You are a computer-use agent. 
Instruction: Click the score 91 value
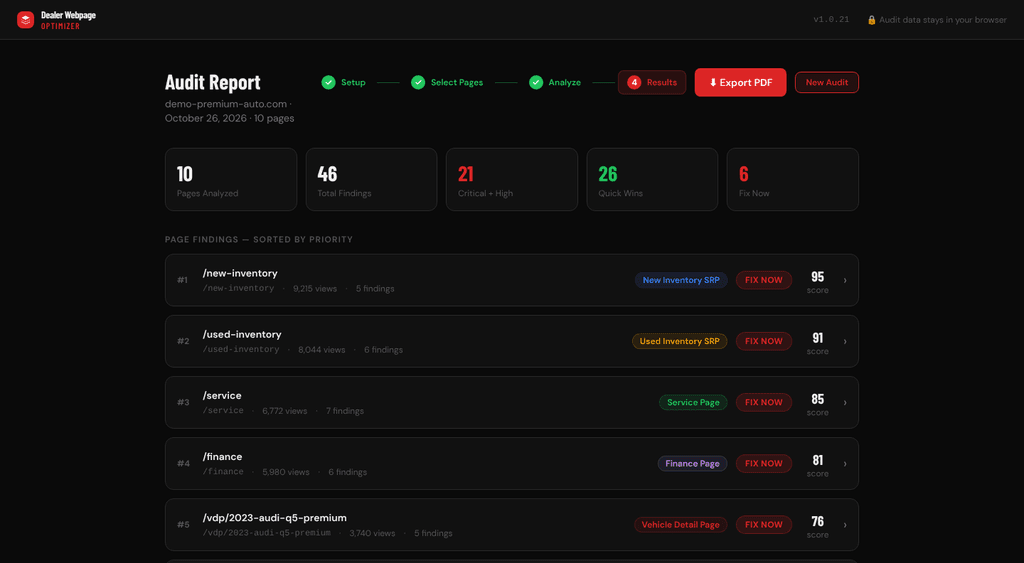pyautogui.click(x=818, y=338)
